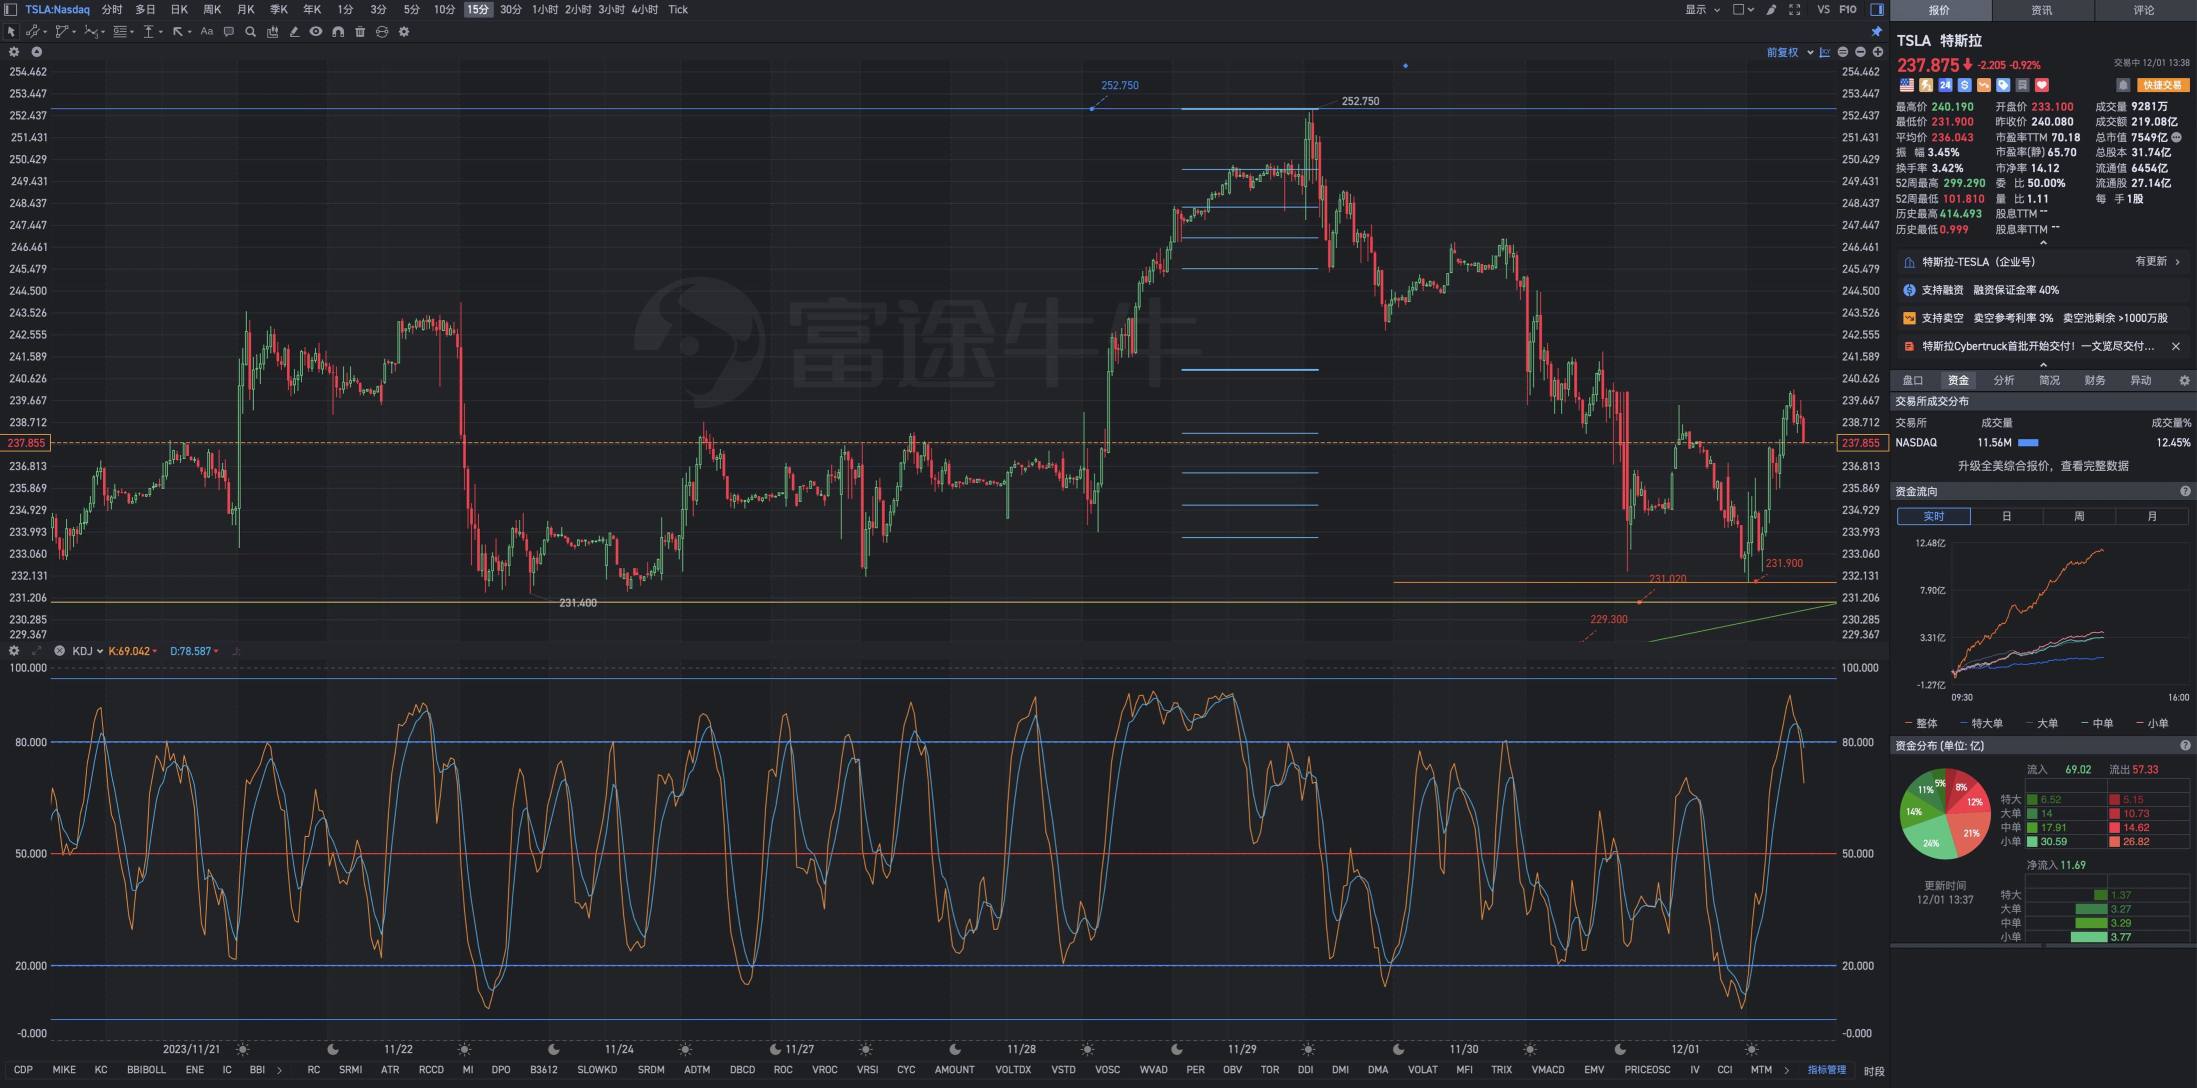Switch to 财务 financials tab

click(x=2094, y=380)
